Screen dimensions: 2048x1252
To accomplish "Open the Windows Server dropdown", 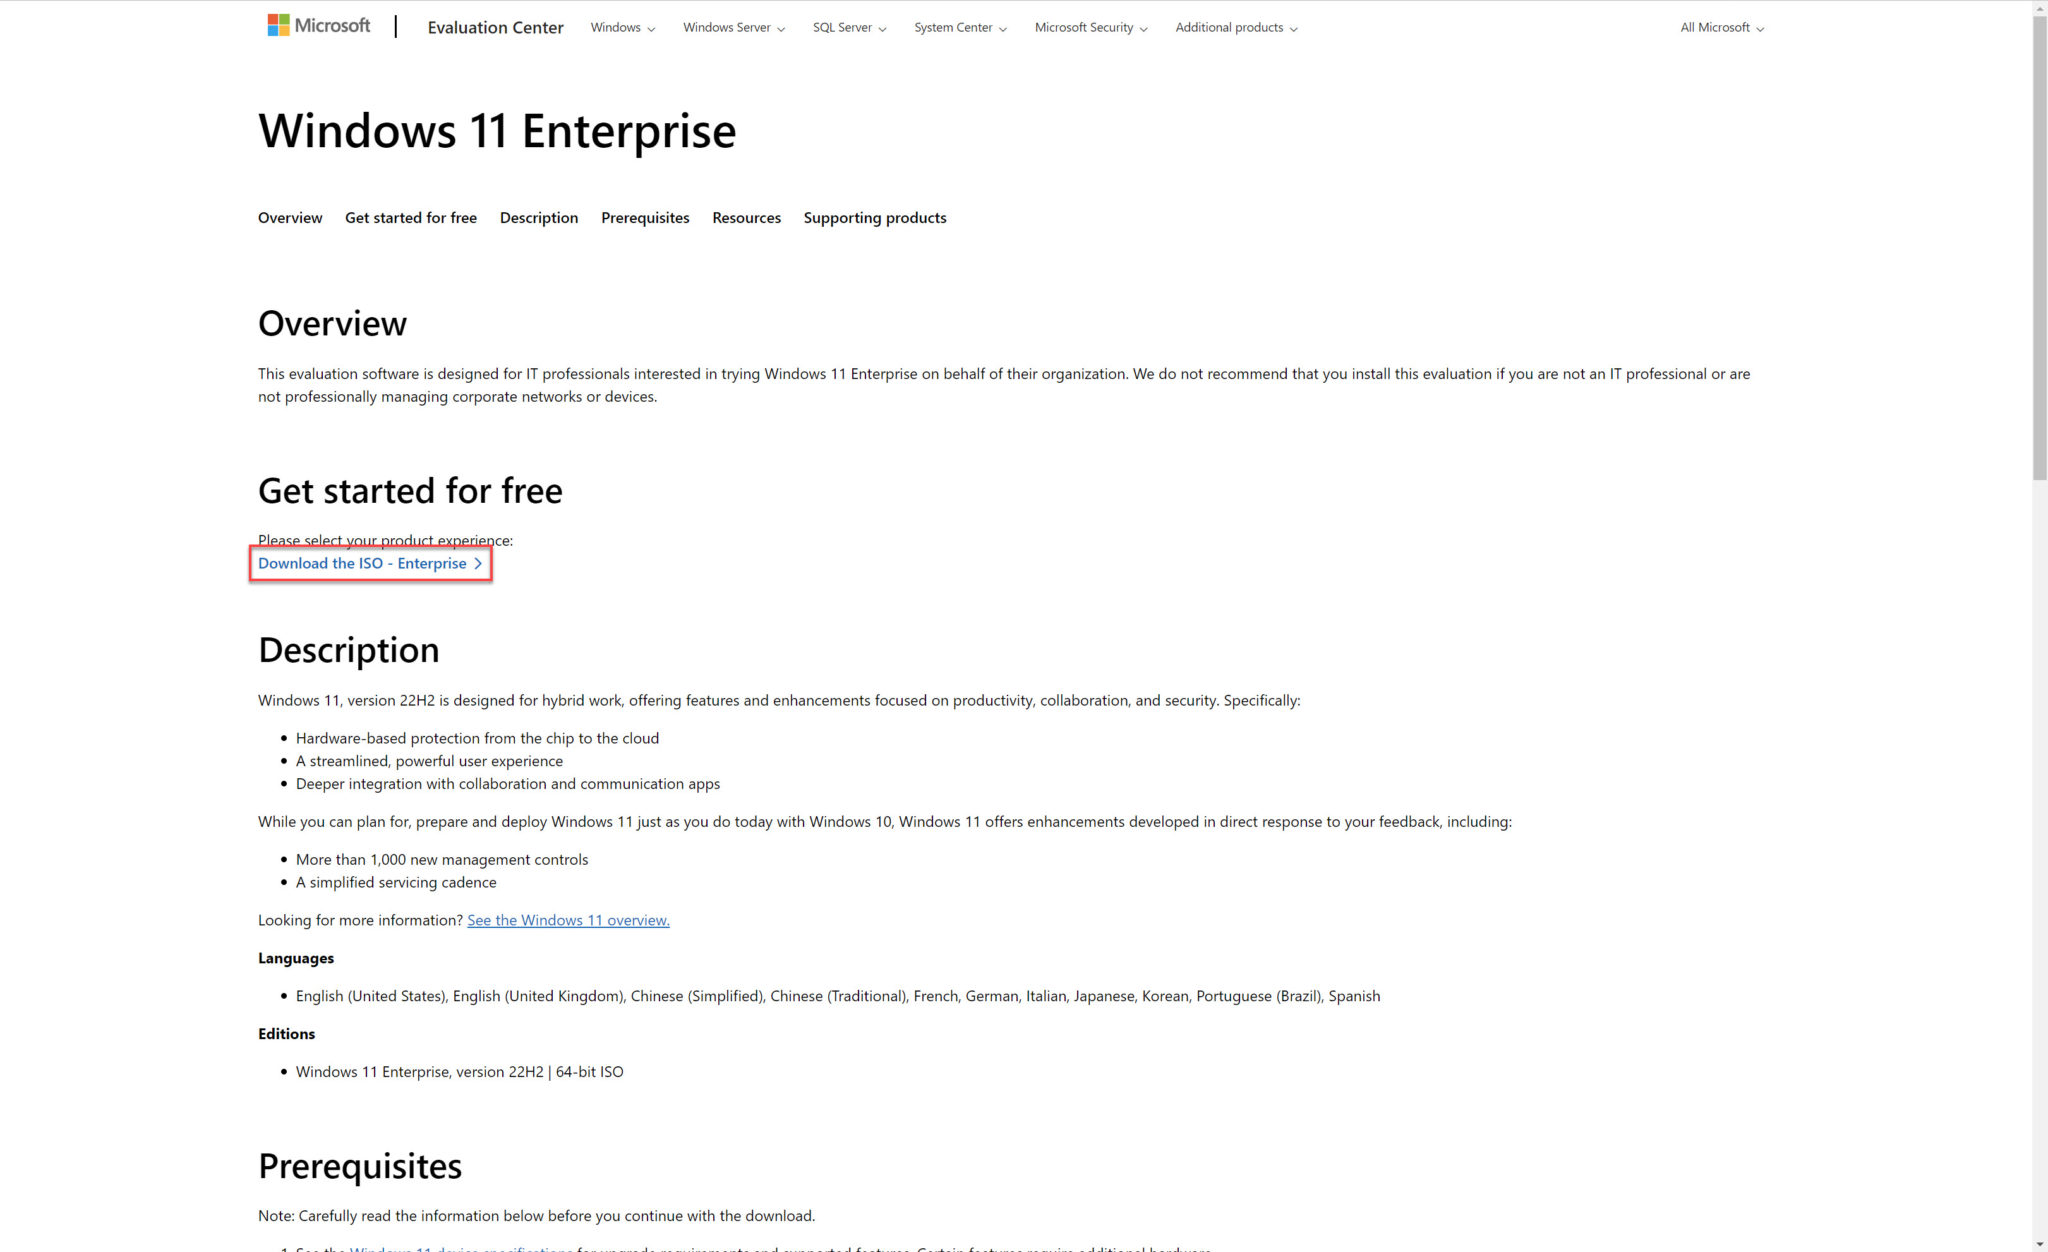I will coord(732,27).
